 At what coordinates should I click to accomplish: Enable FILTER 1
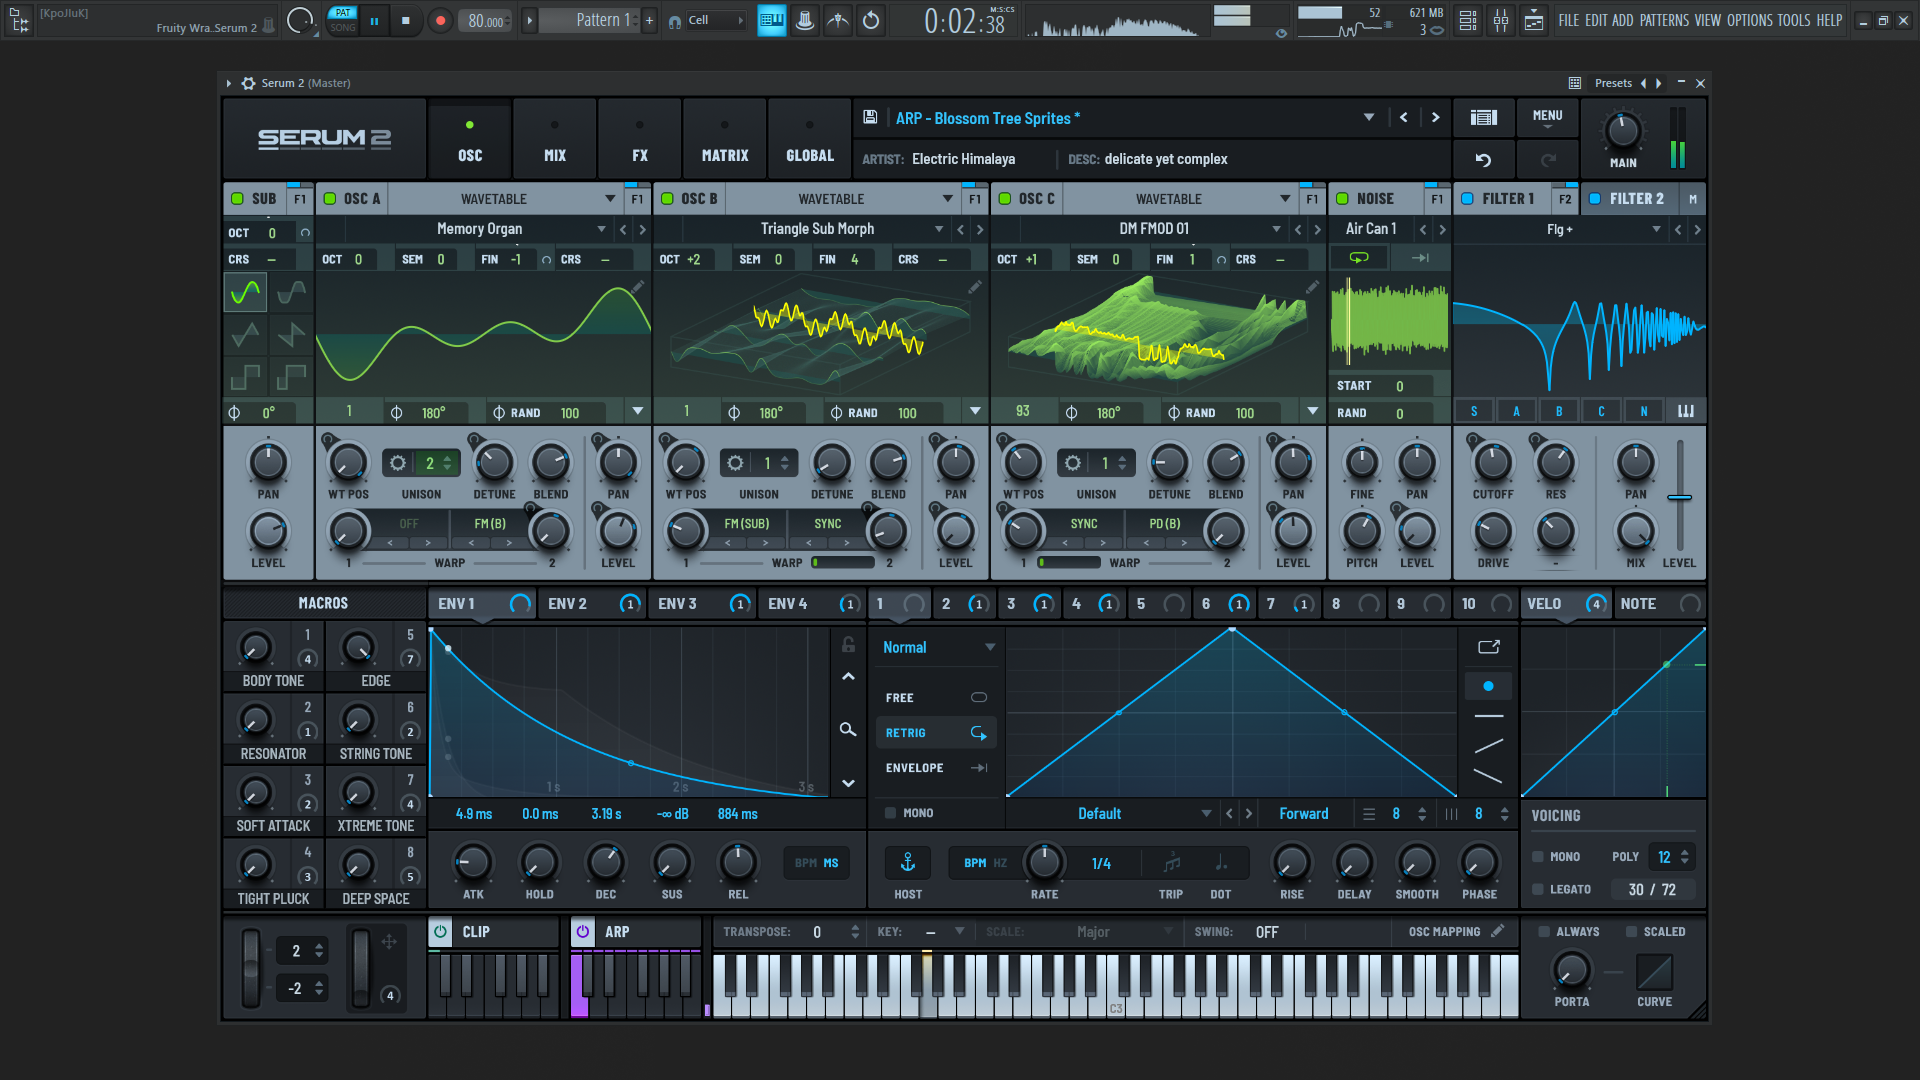(1467, 198)
